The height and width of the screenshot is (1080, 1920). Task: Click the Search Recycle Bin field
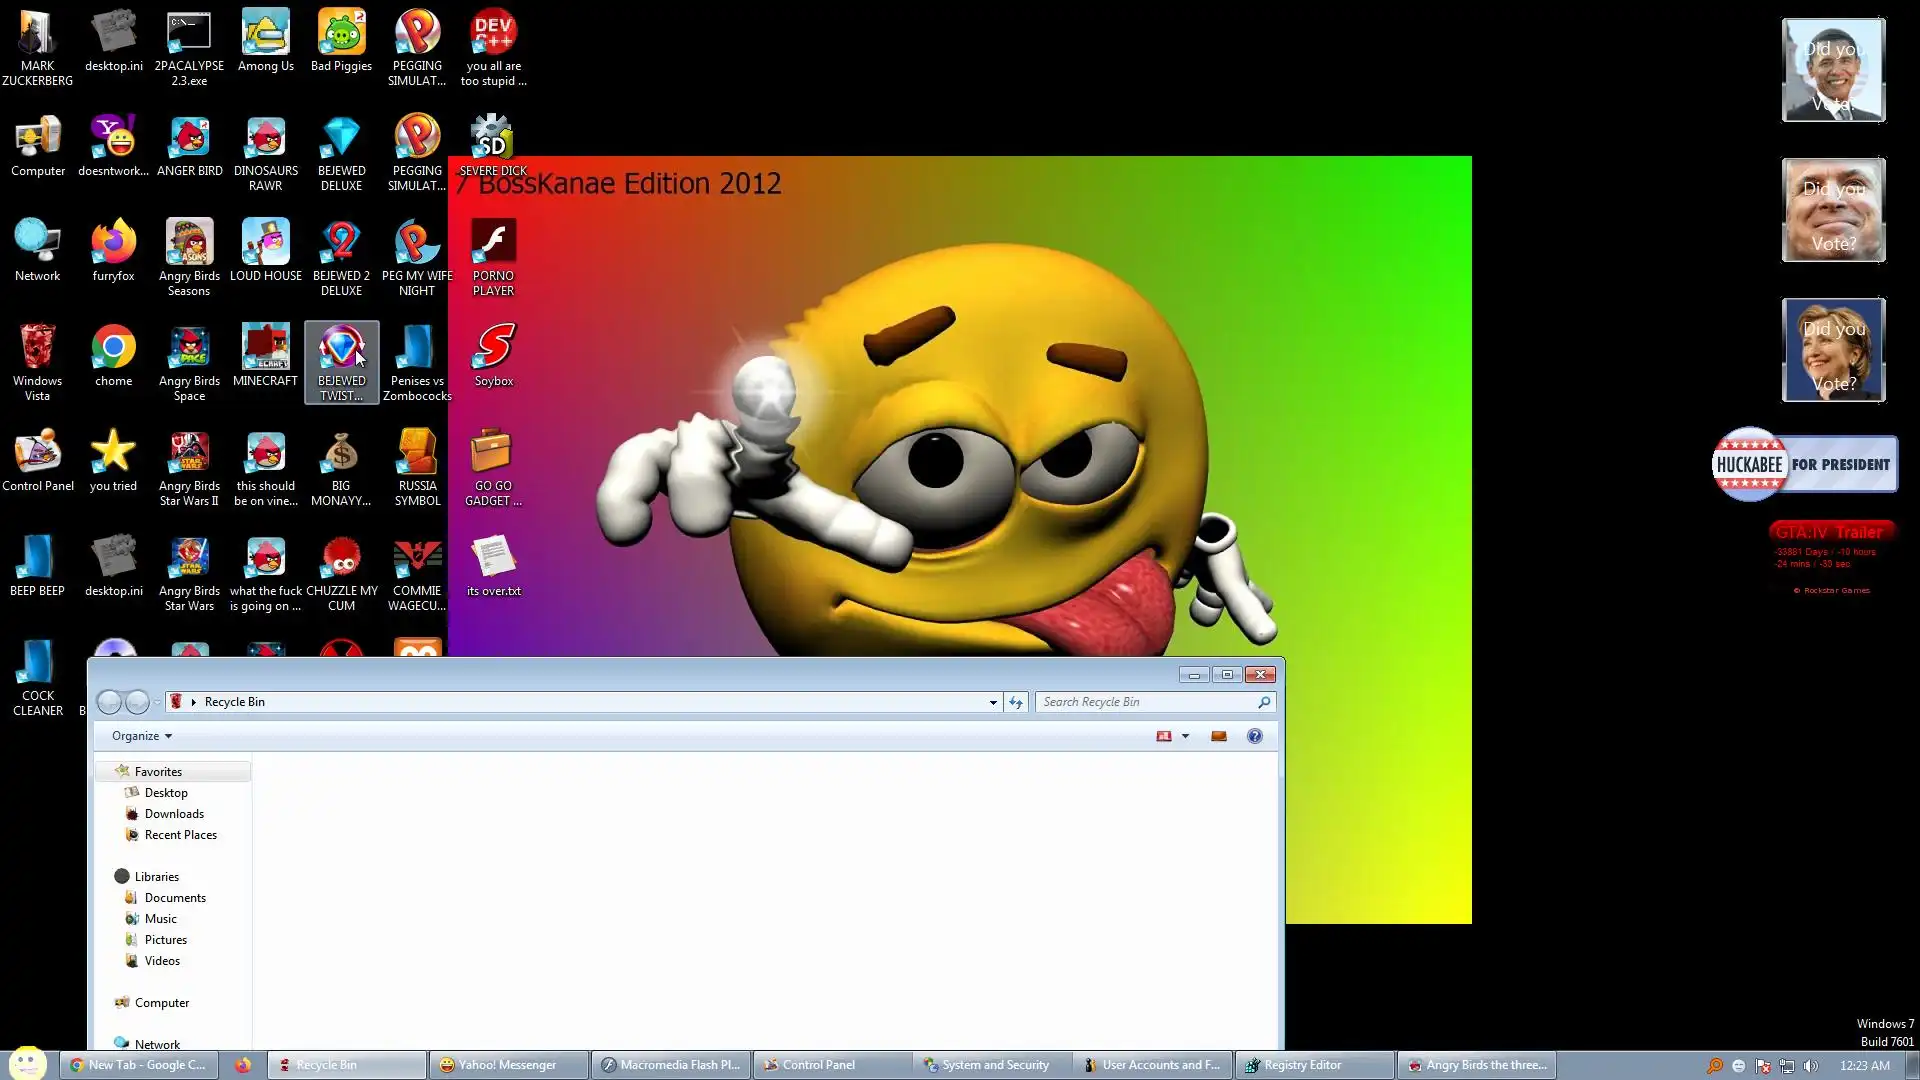pyautogui.click(x=1145, y=702)
